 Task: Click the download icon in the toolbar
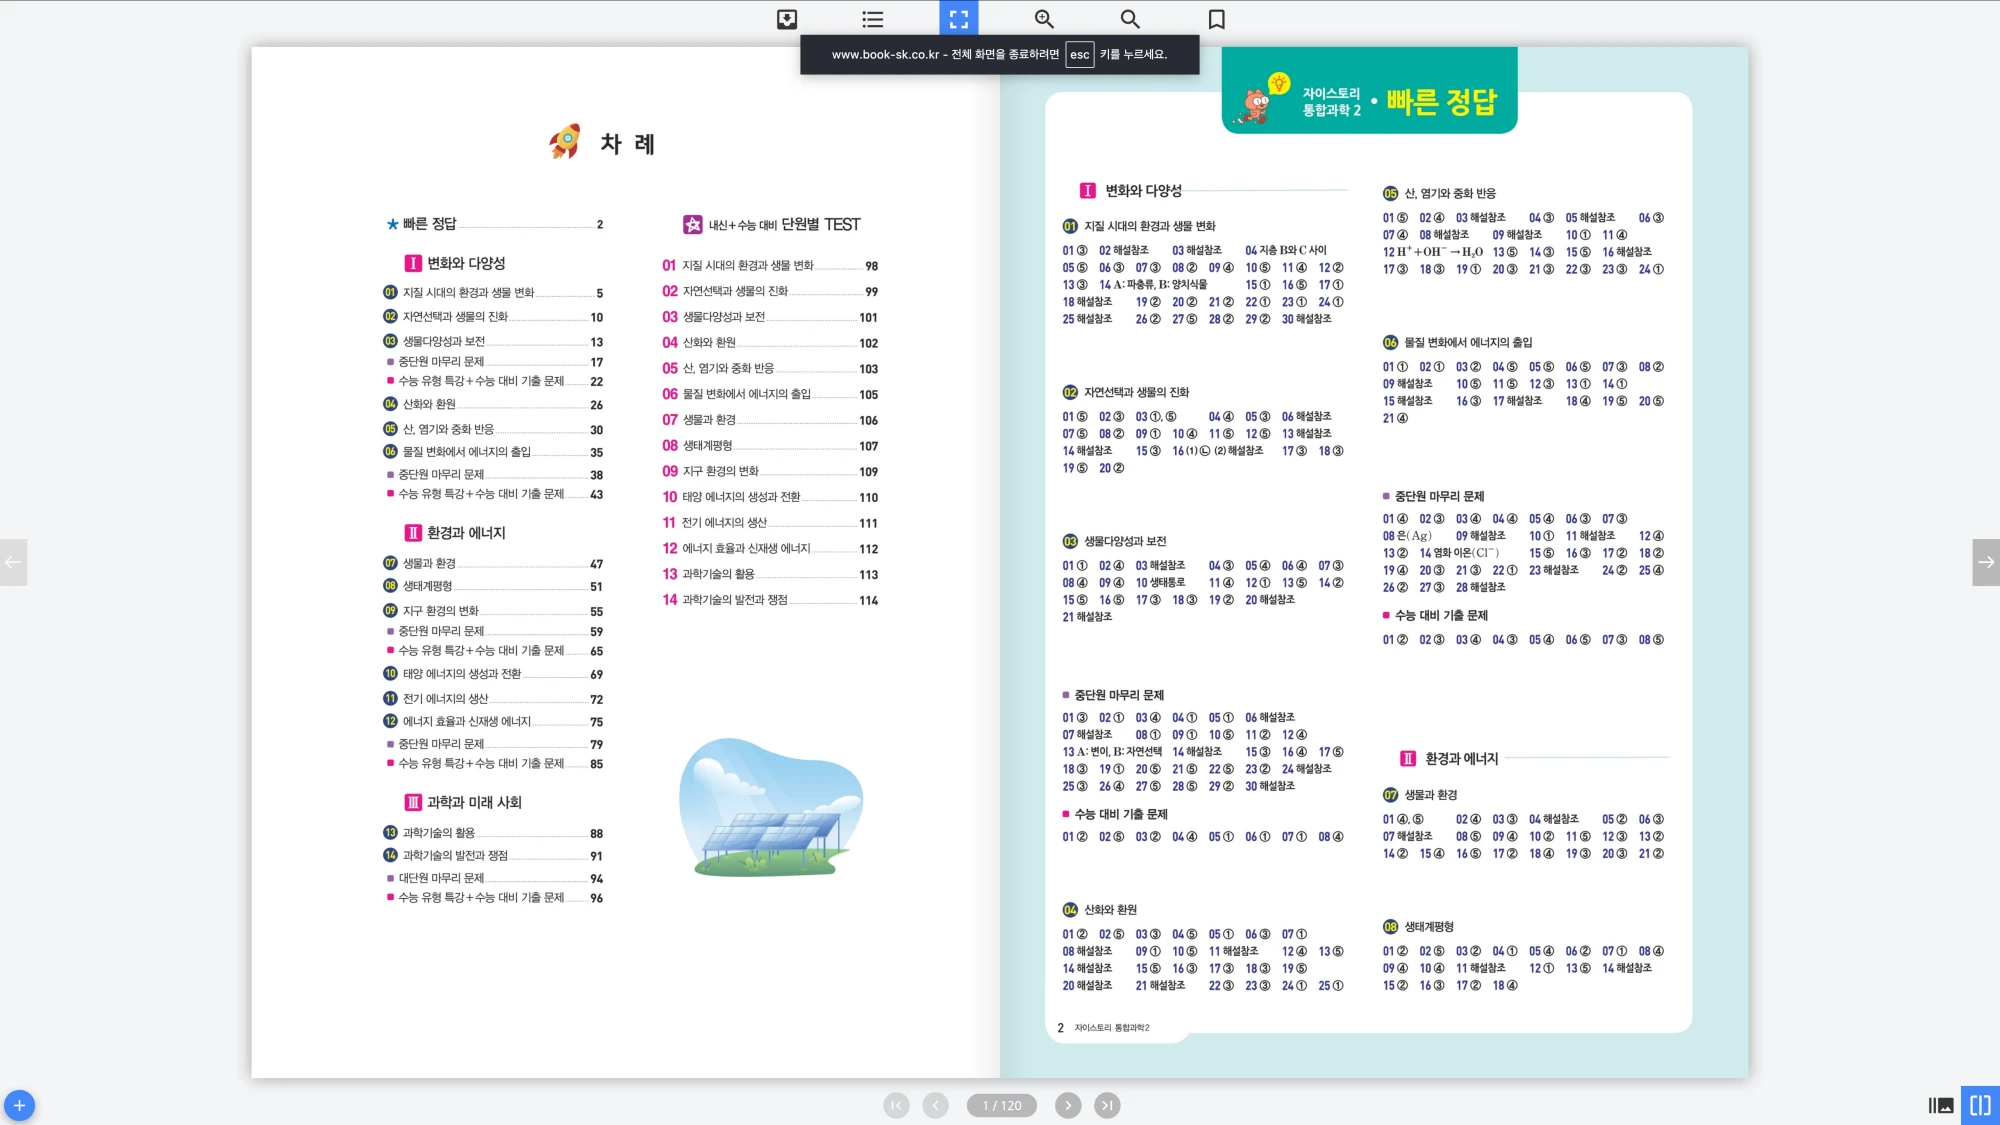pos(789,19)
